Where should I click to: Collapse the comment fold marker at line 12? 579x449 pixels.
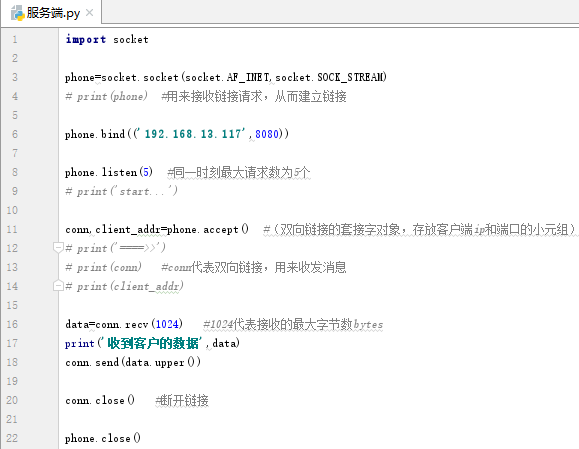click(58, 247)
